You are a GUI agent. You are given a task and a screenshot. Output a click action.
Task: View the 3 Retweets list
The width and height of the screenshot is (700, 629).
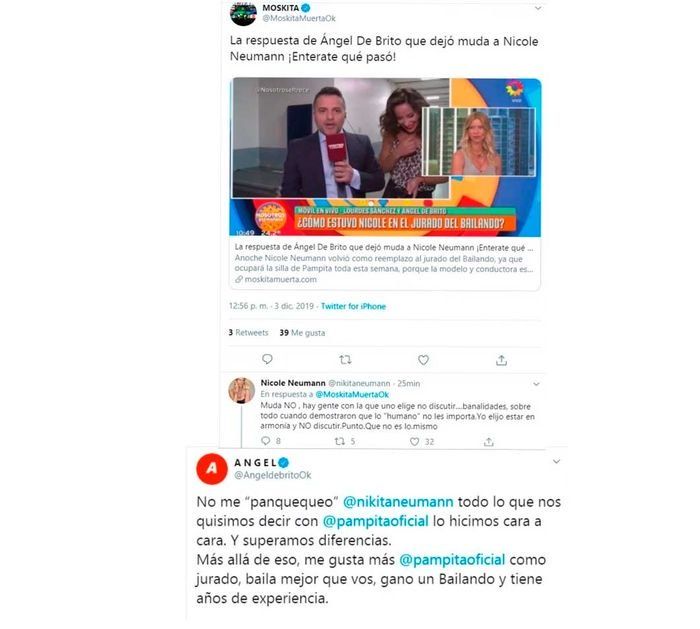(248, 333)
